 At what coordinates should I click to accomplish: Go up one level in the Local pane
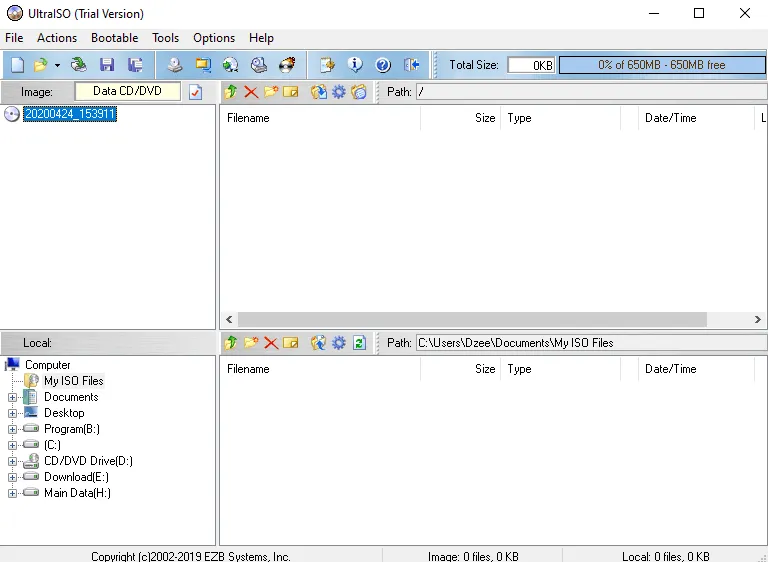[x=231, y=342]
